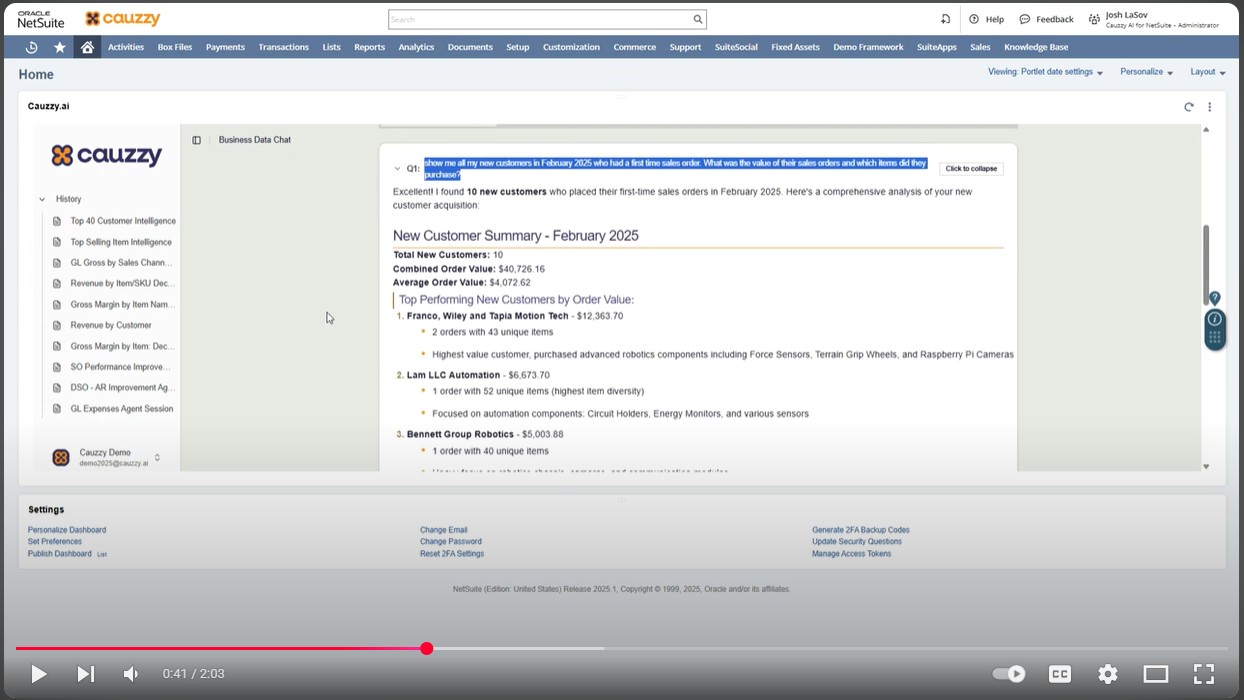The image size is (1244, 700).
Task: Expand the Cauzzy Demo account switcher
Action: [157, 458]
